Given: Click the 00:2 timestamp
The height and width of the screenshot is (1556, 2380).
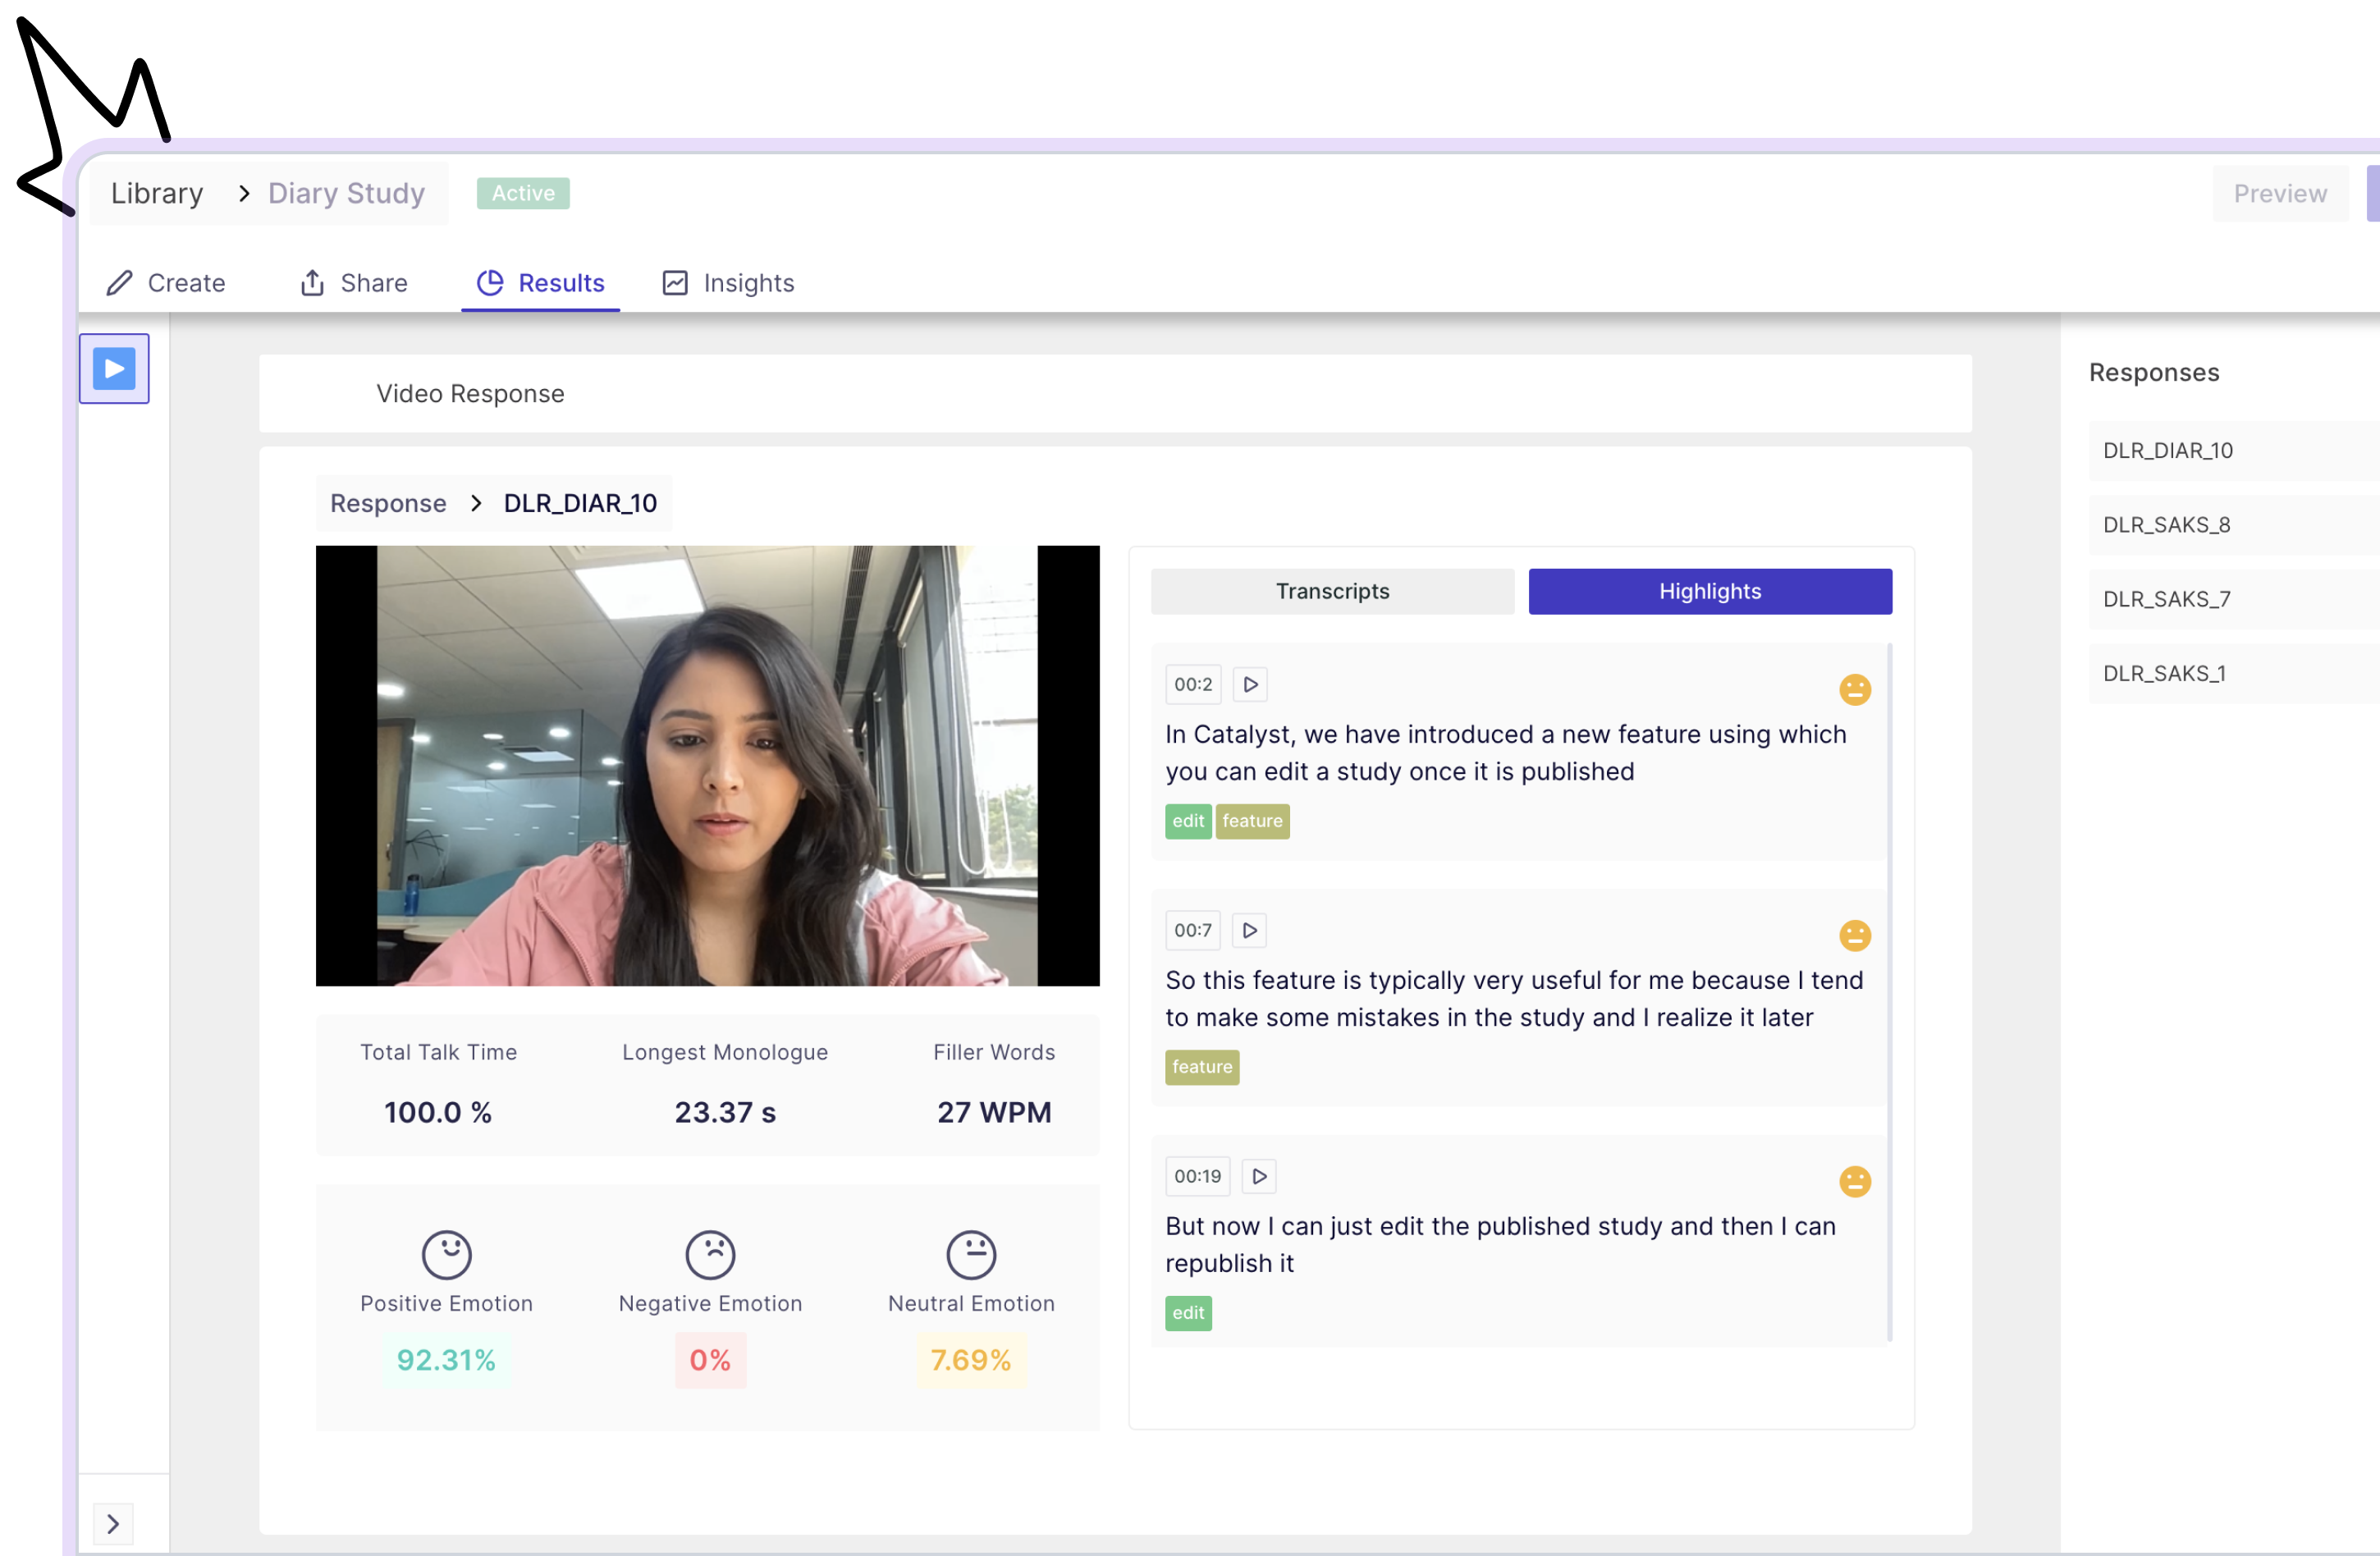Looking at the screenshot, I should 1193,684.
